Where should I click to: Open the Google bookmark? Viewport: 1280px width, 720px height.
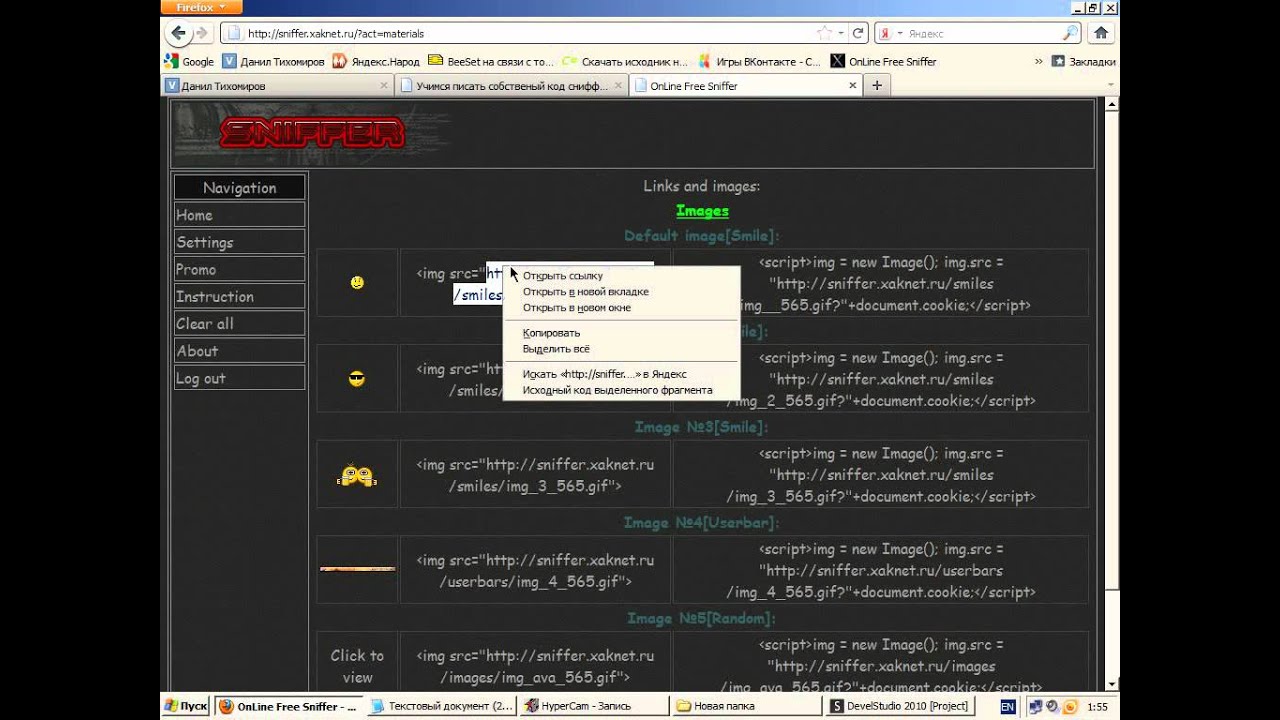189,61
